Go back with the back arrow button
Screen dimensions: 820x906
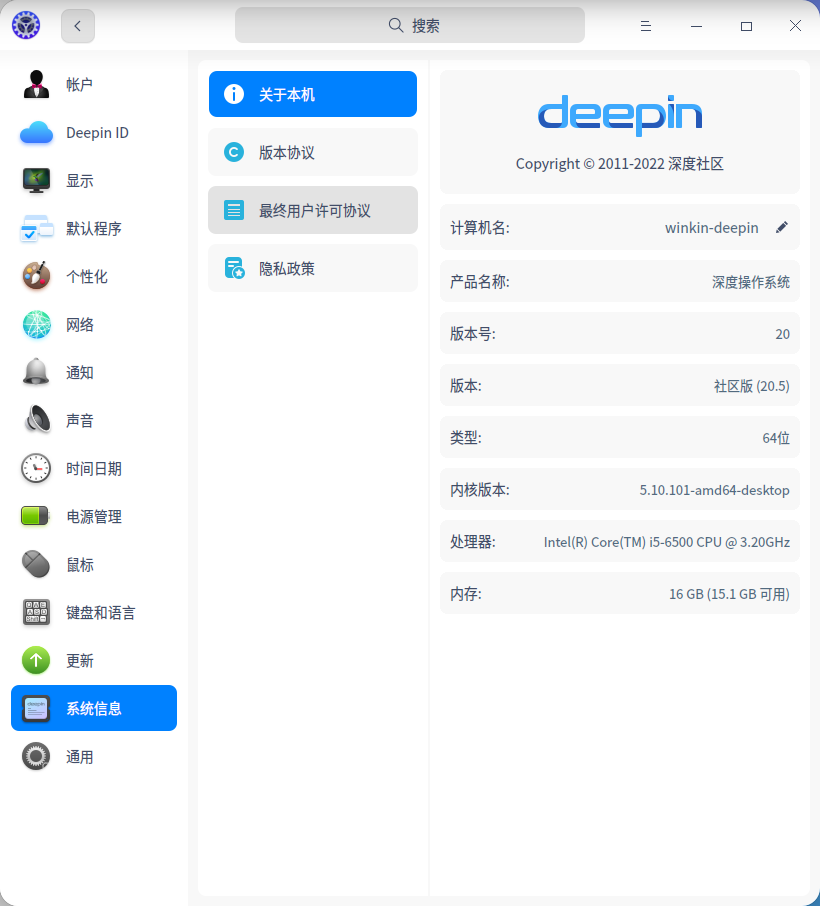[x=78, y=26]
